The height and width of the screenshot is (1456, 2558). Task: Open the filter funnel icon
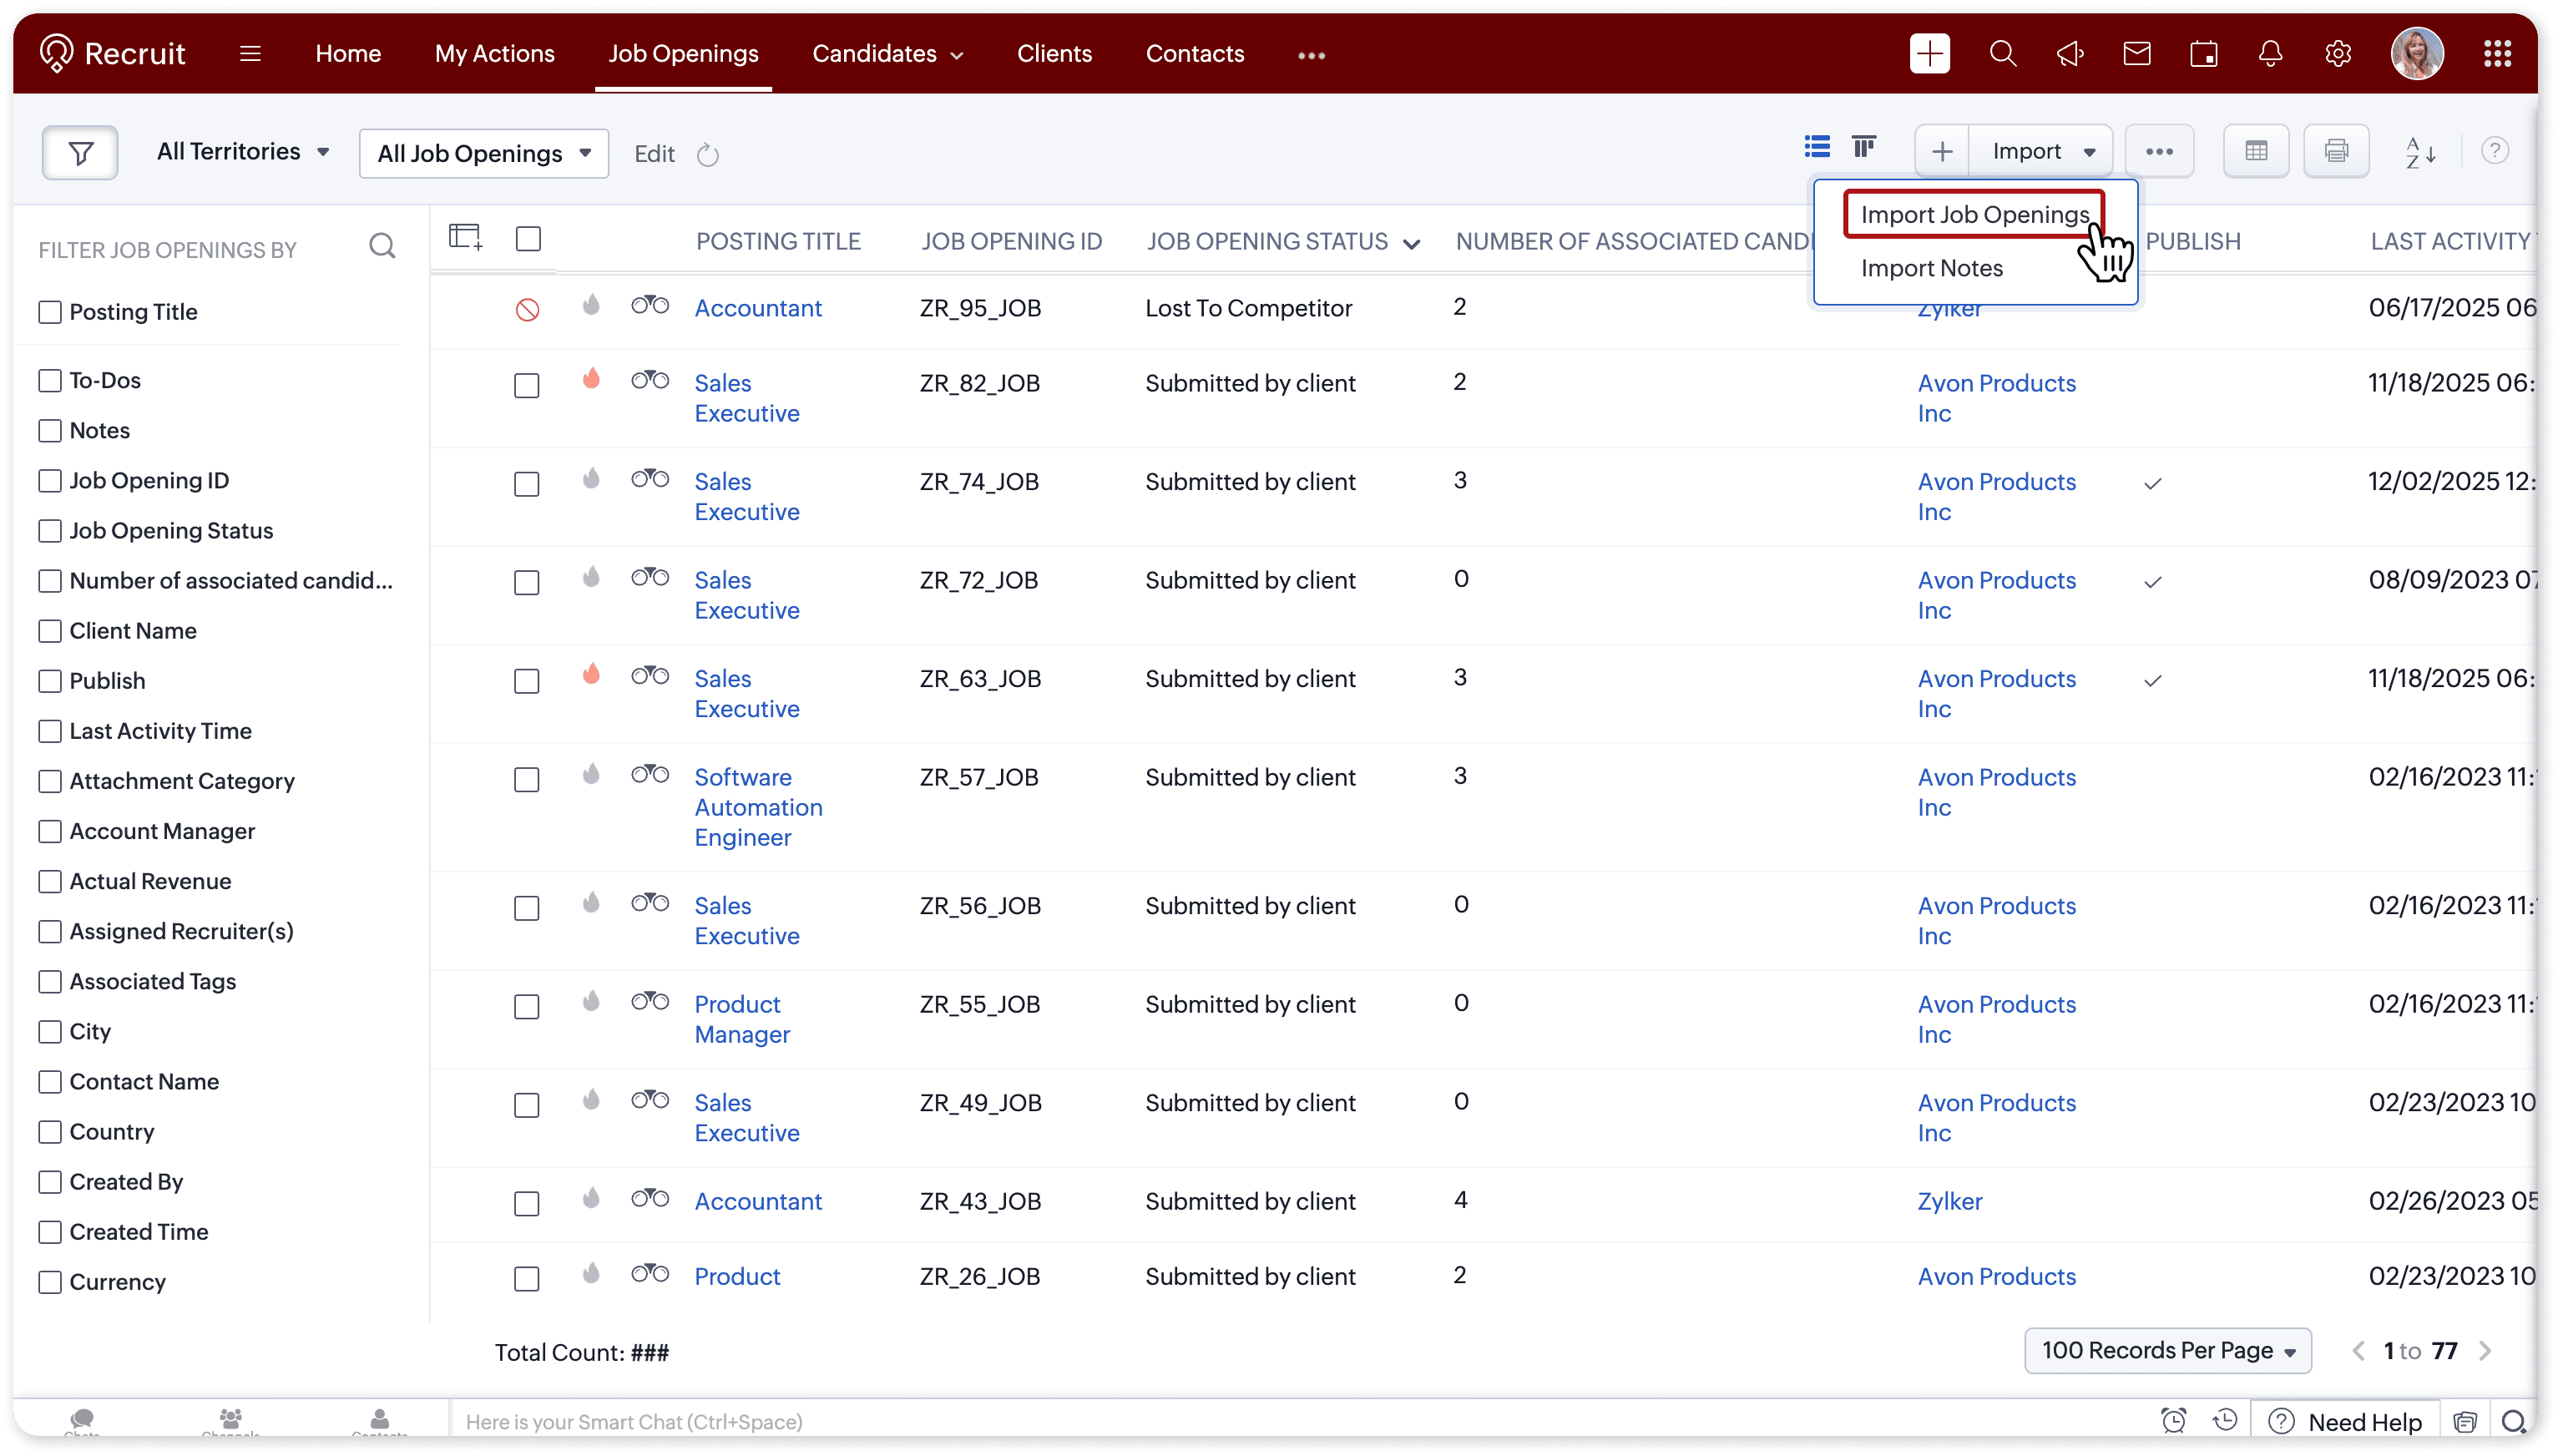[x=80, y=153]
